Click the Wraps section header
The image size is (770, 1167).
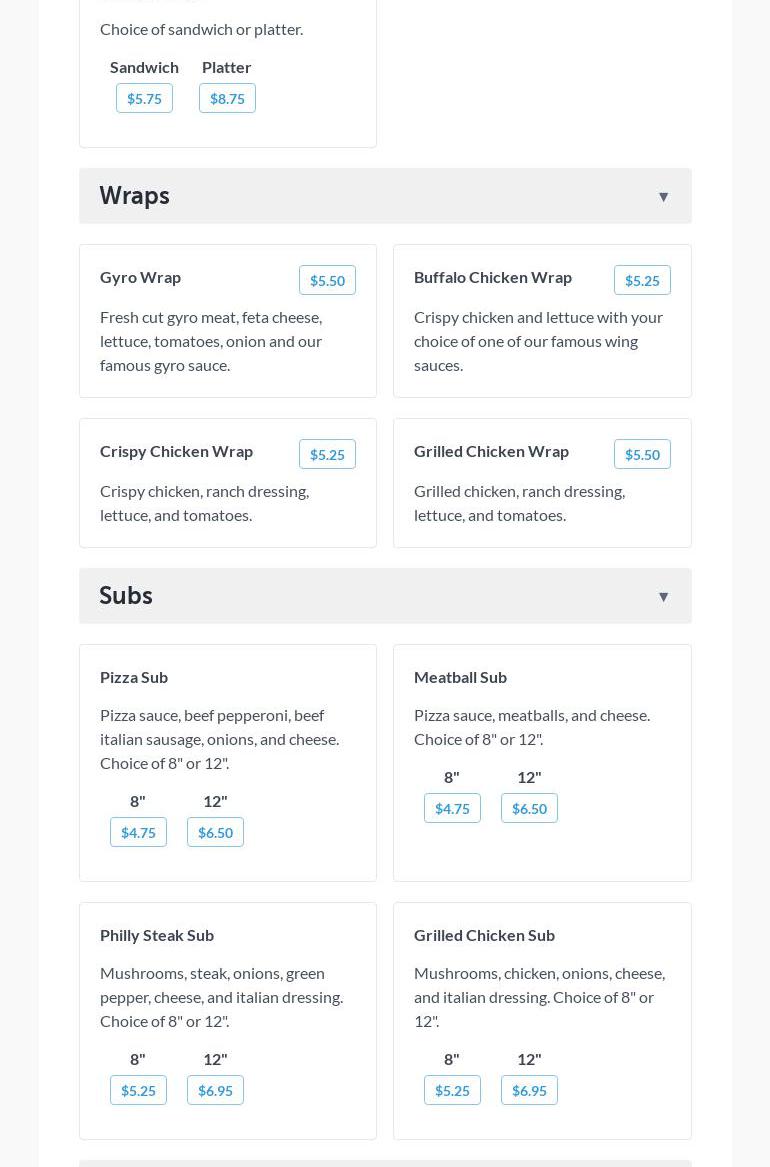click(x=134, y=196)
